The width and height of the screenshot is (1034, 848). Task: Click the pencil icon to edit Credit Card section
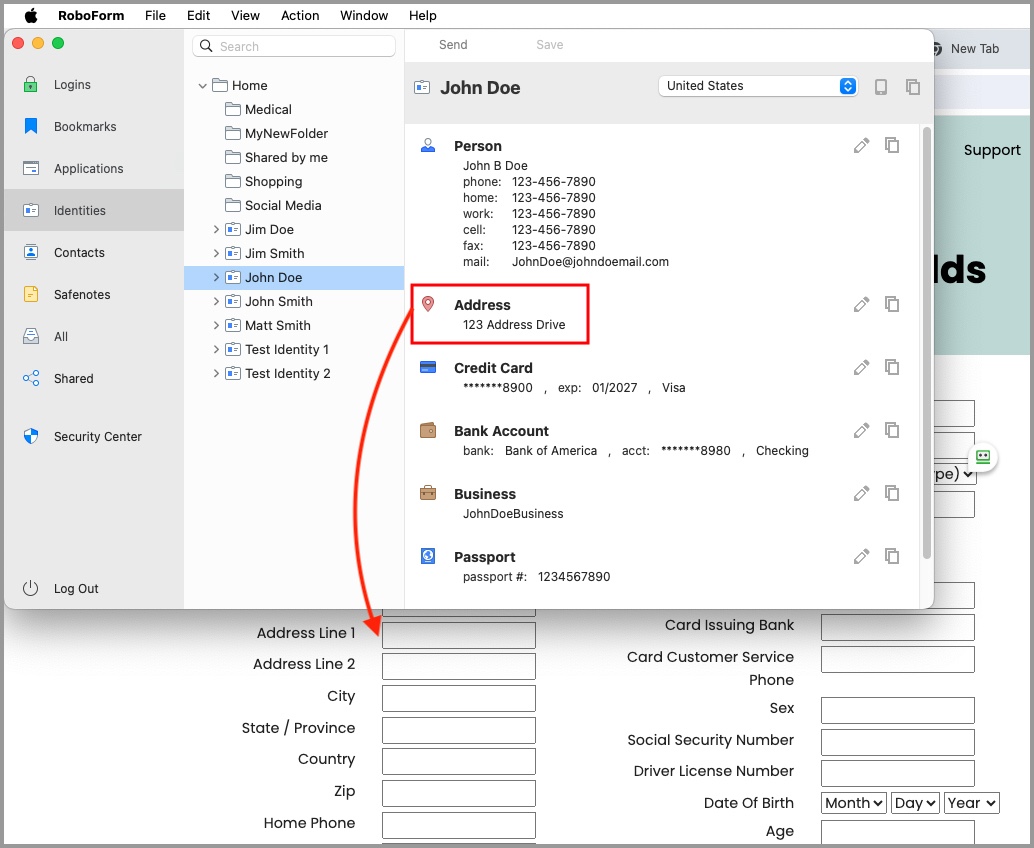(x=861, y=367)
